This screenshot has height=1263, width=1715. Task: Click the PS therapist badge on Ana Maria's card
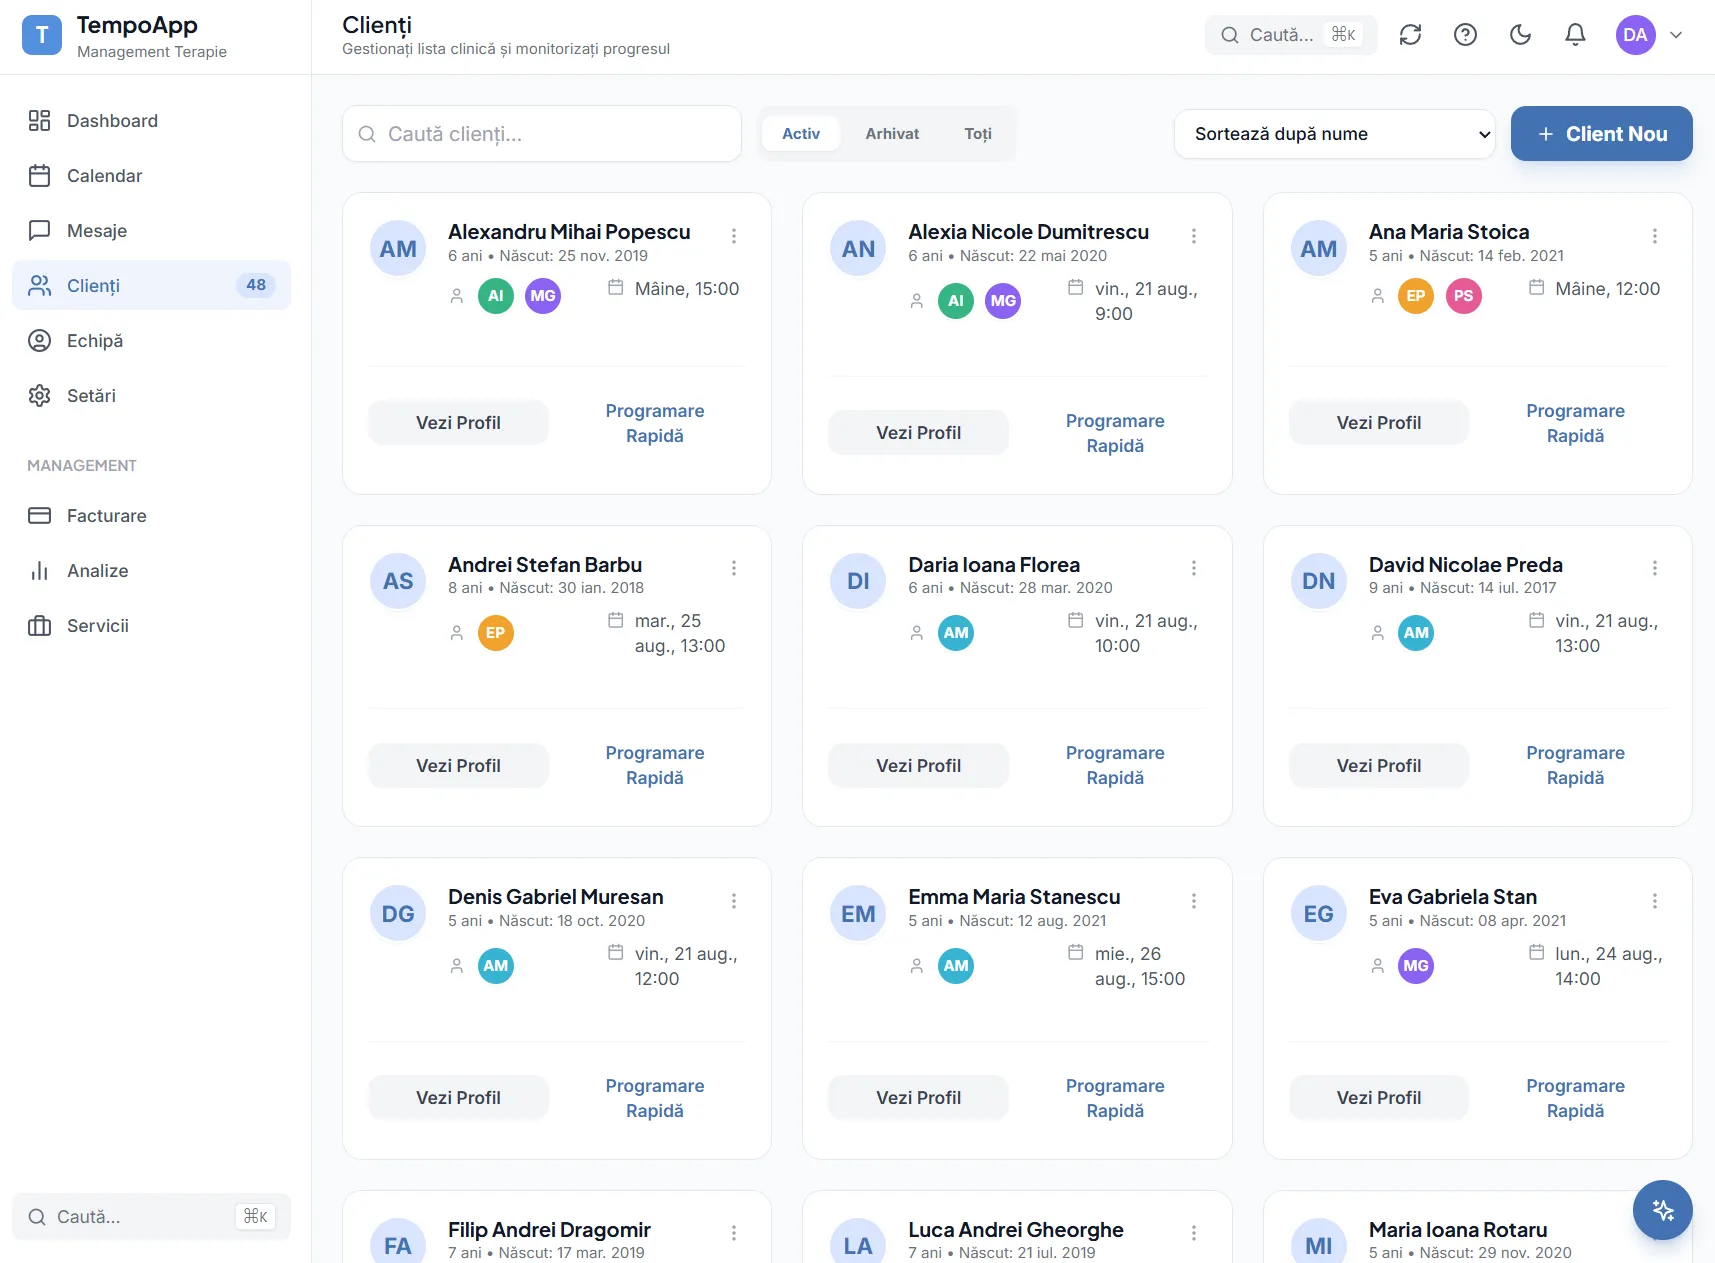[x=1464, y=296]
